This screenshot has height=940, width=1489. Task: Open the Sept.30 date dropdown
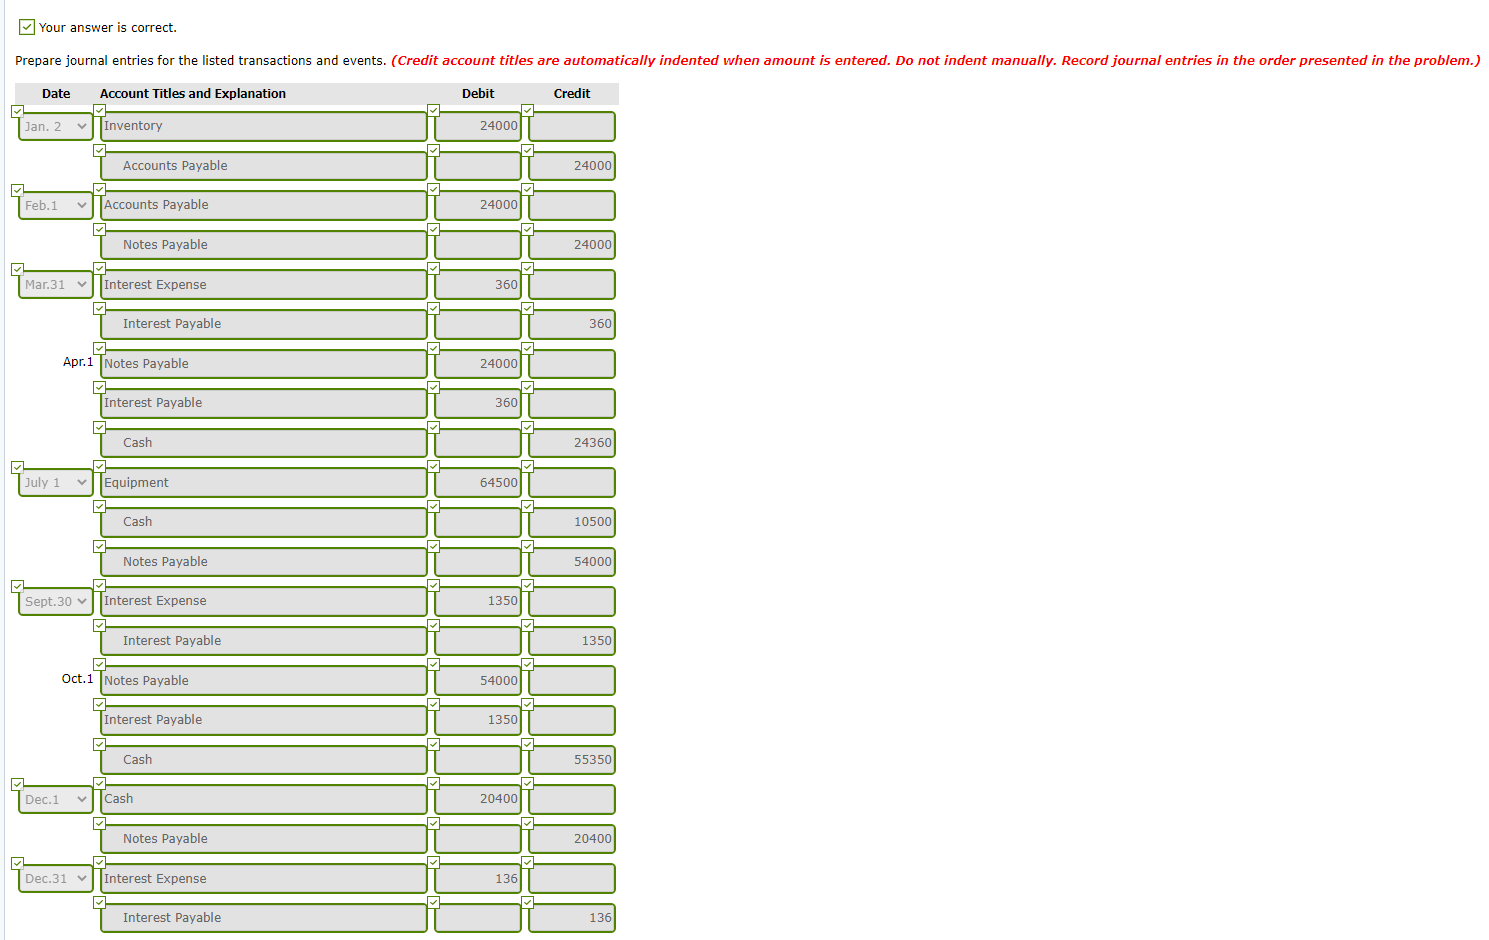[54, 601]
